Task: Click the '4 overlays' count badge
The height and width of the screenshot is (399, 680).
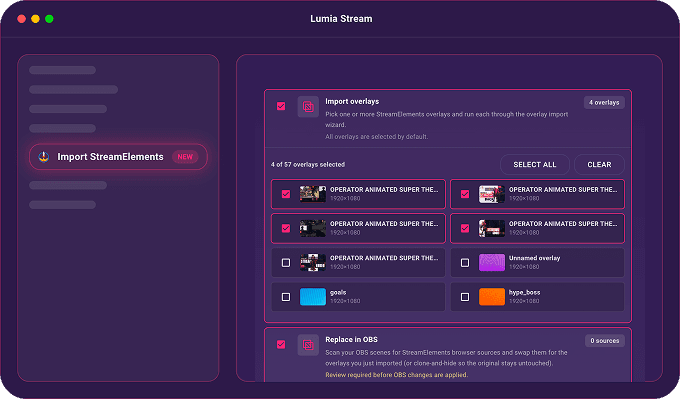Action: pyautogui.click(x=604, y=102)
